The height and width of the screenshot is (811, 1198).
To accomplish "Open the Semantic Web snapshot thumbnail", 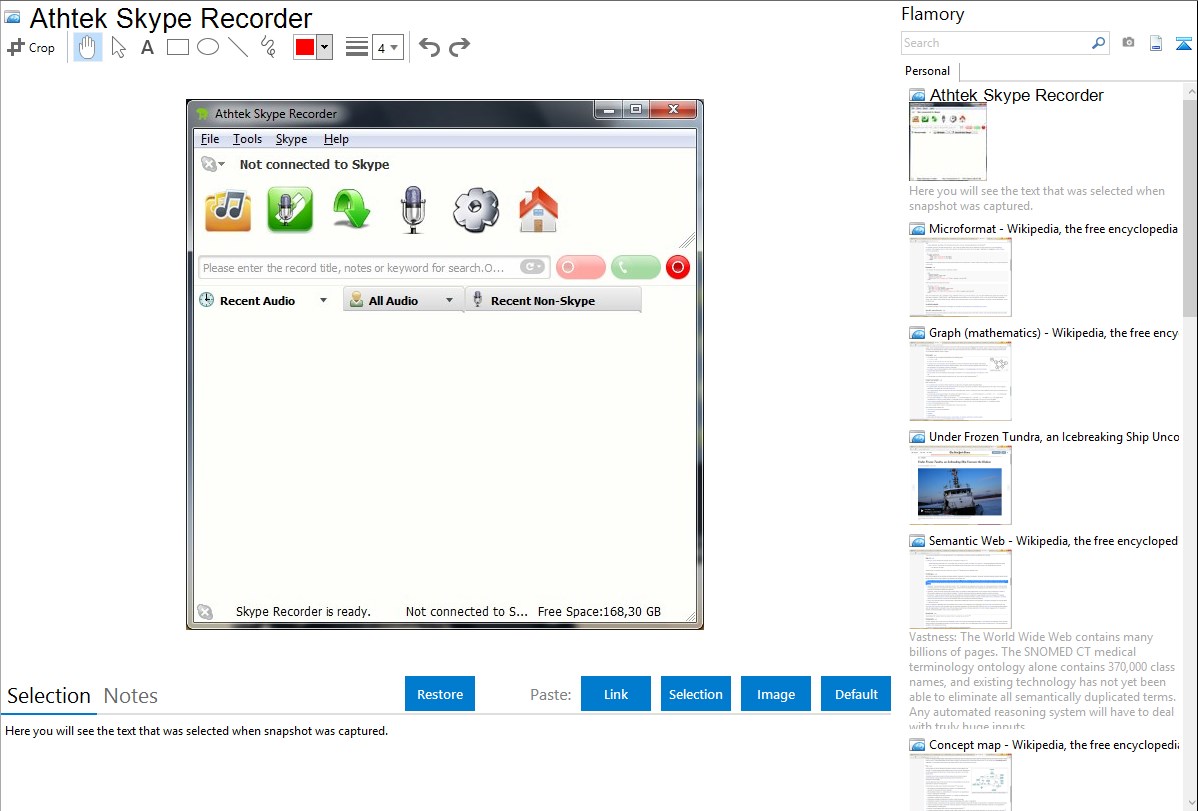I will click(960, 589).
